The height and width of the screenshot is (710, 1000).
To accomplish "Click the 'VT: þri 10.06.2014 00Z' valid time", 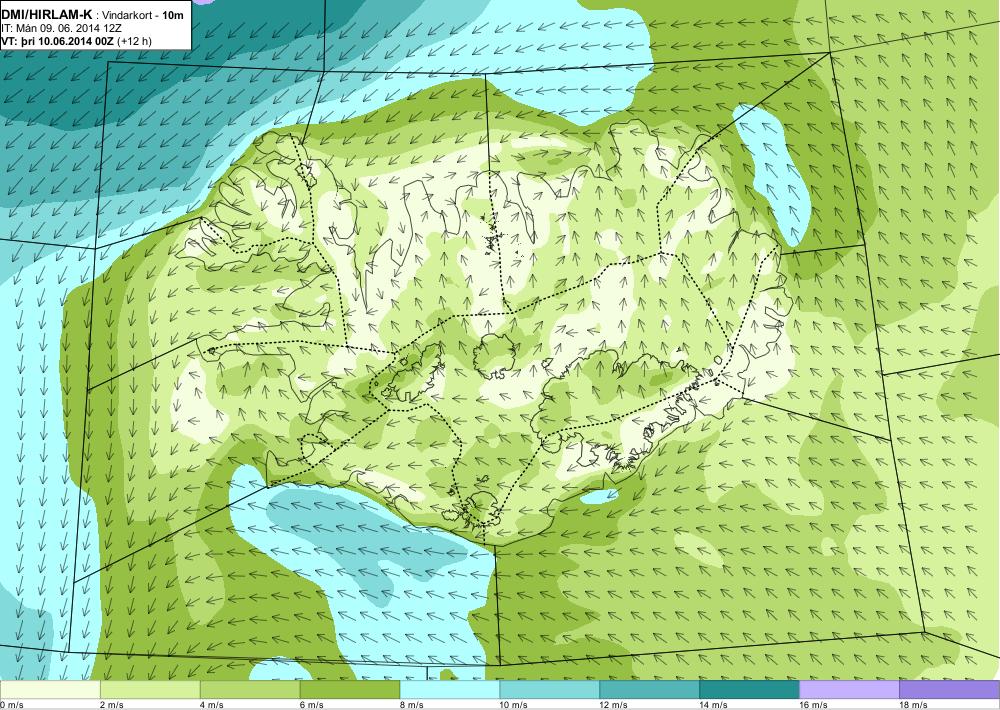I will [57, 41].
